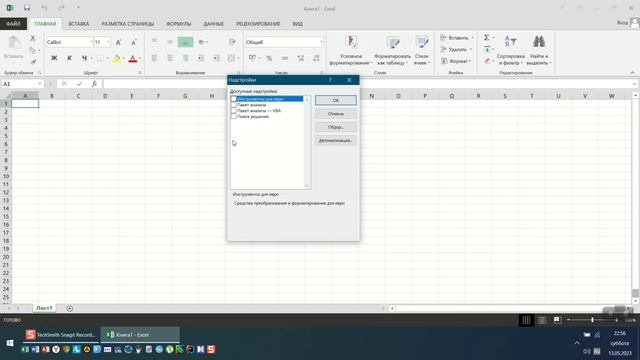Viewport: 640px width, 360px height.
Task: Decrease font size with small A icon
Action: (134, 42)
